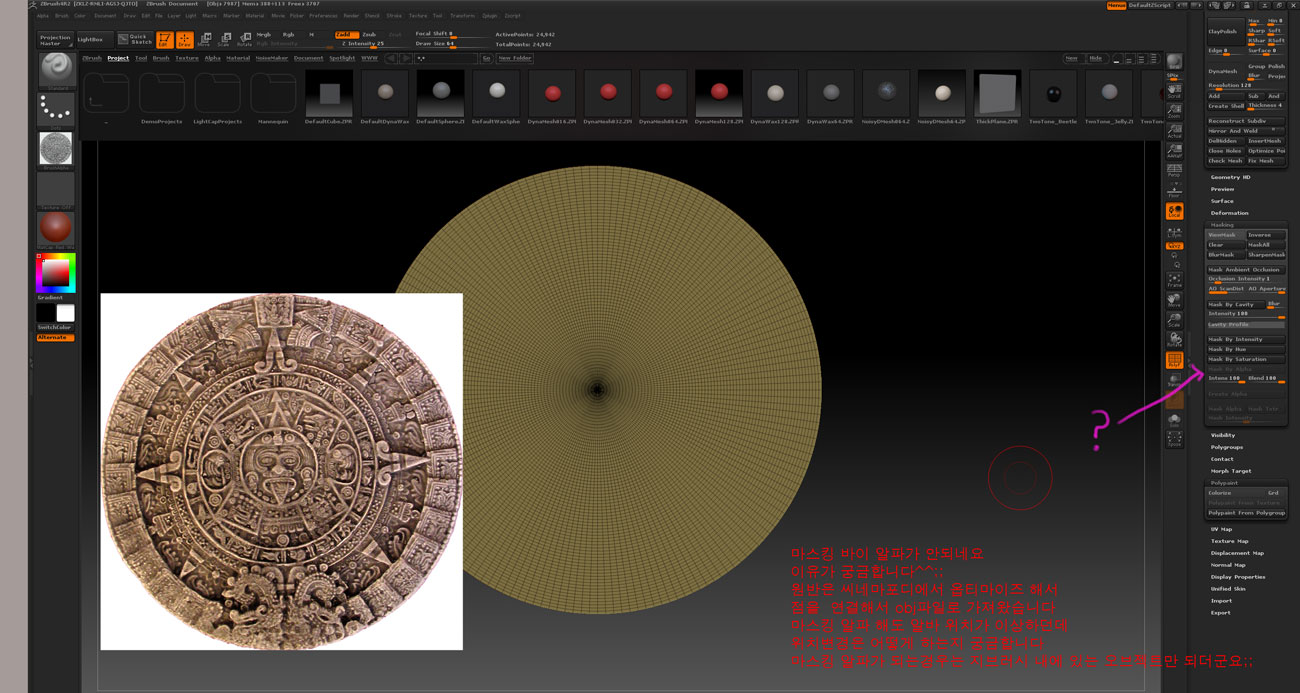This screenshot has width=1300, height=693.
Task: Open the DemoProjects folder
Action: [161, 96]
